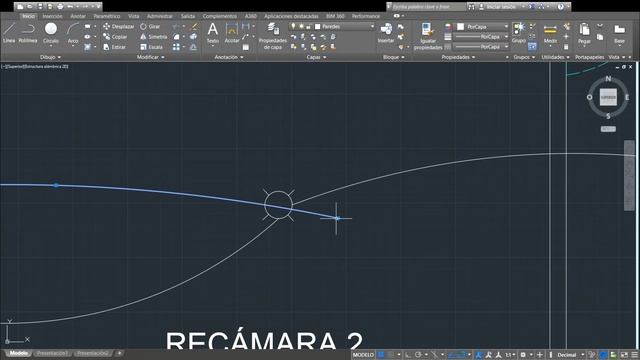Viewport: 640px width, 360px height.
Task: Open the Complementos ribbon tab
Action: point(220,16)
